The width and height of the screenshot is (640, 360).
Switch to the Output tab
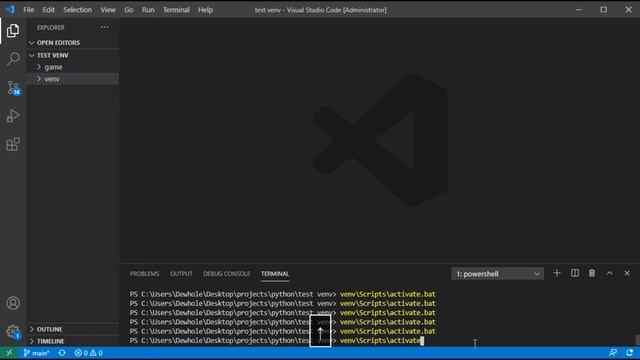point(181,274)
